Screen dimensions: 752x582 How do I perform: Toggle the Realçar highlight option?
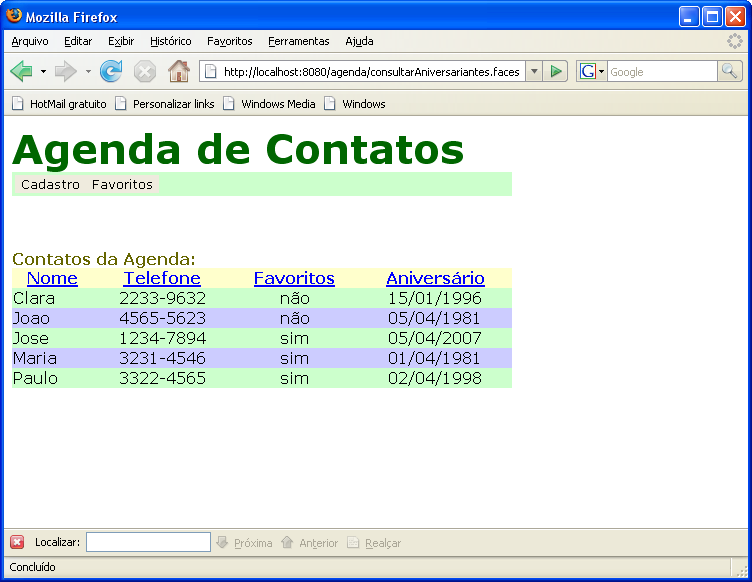[374, 543]
